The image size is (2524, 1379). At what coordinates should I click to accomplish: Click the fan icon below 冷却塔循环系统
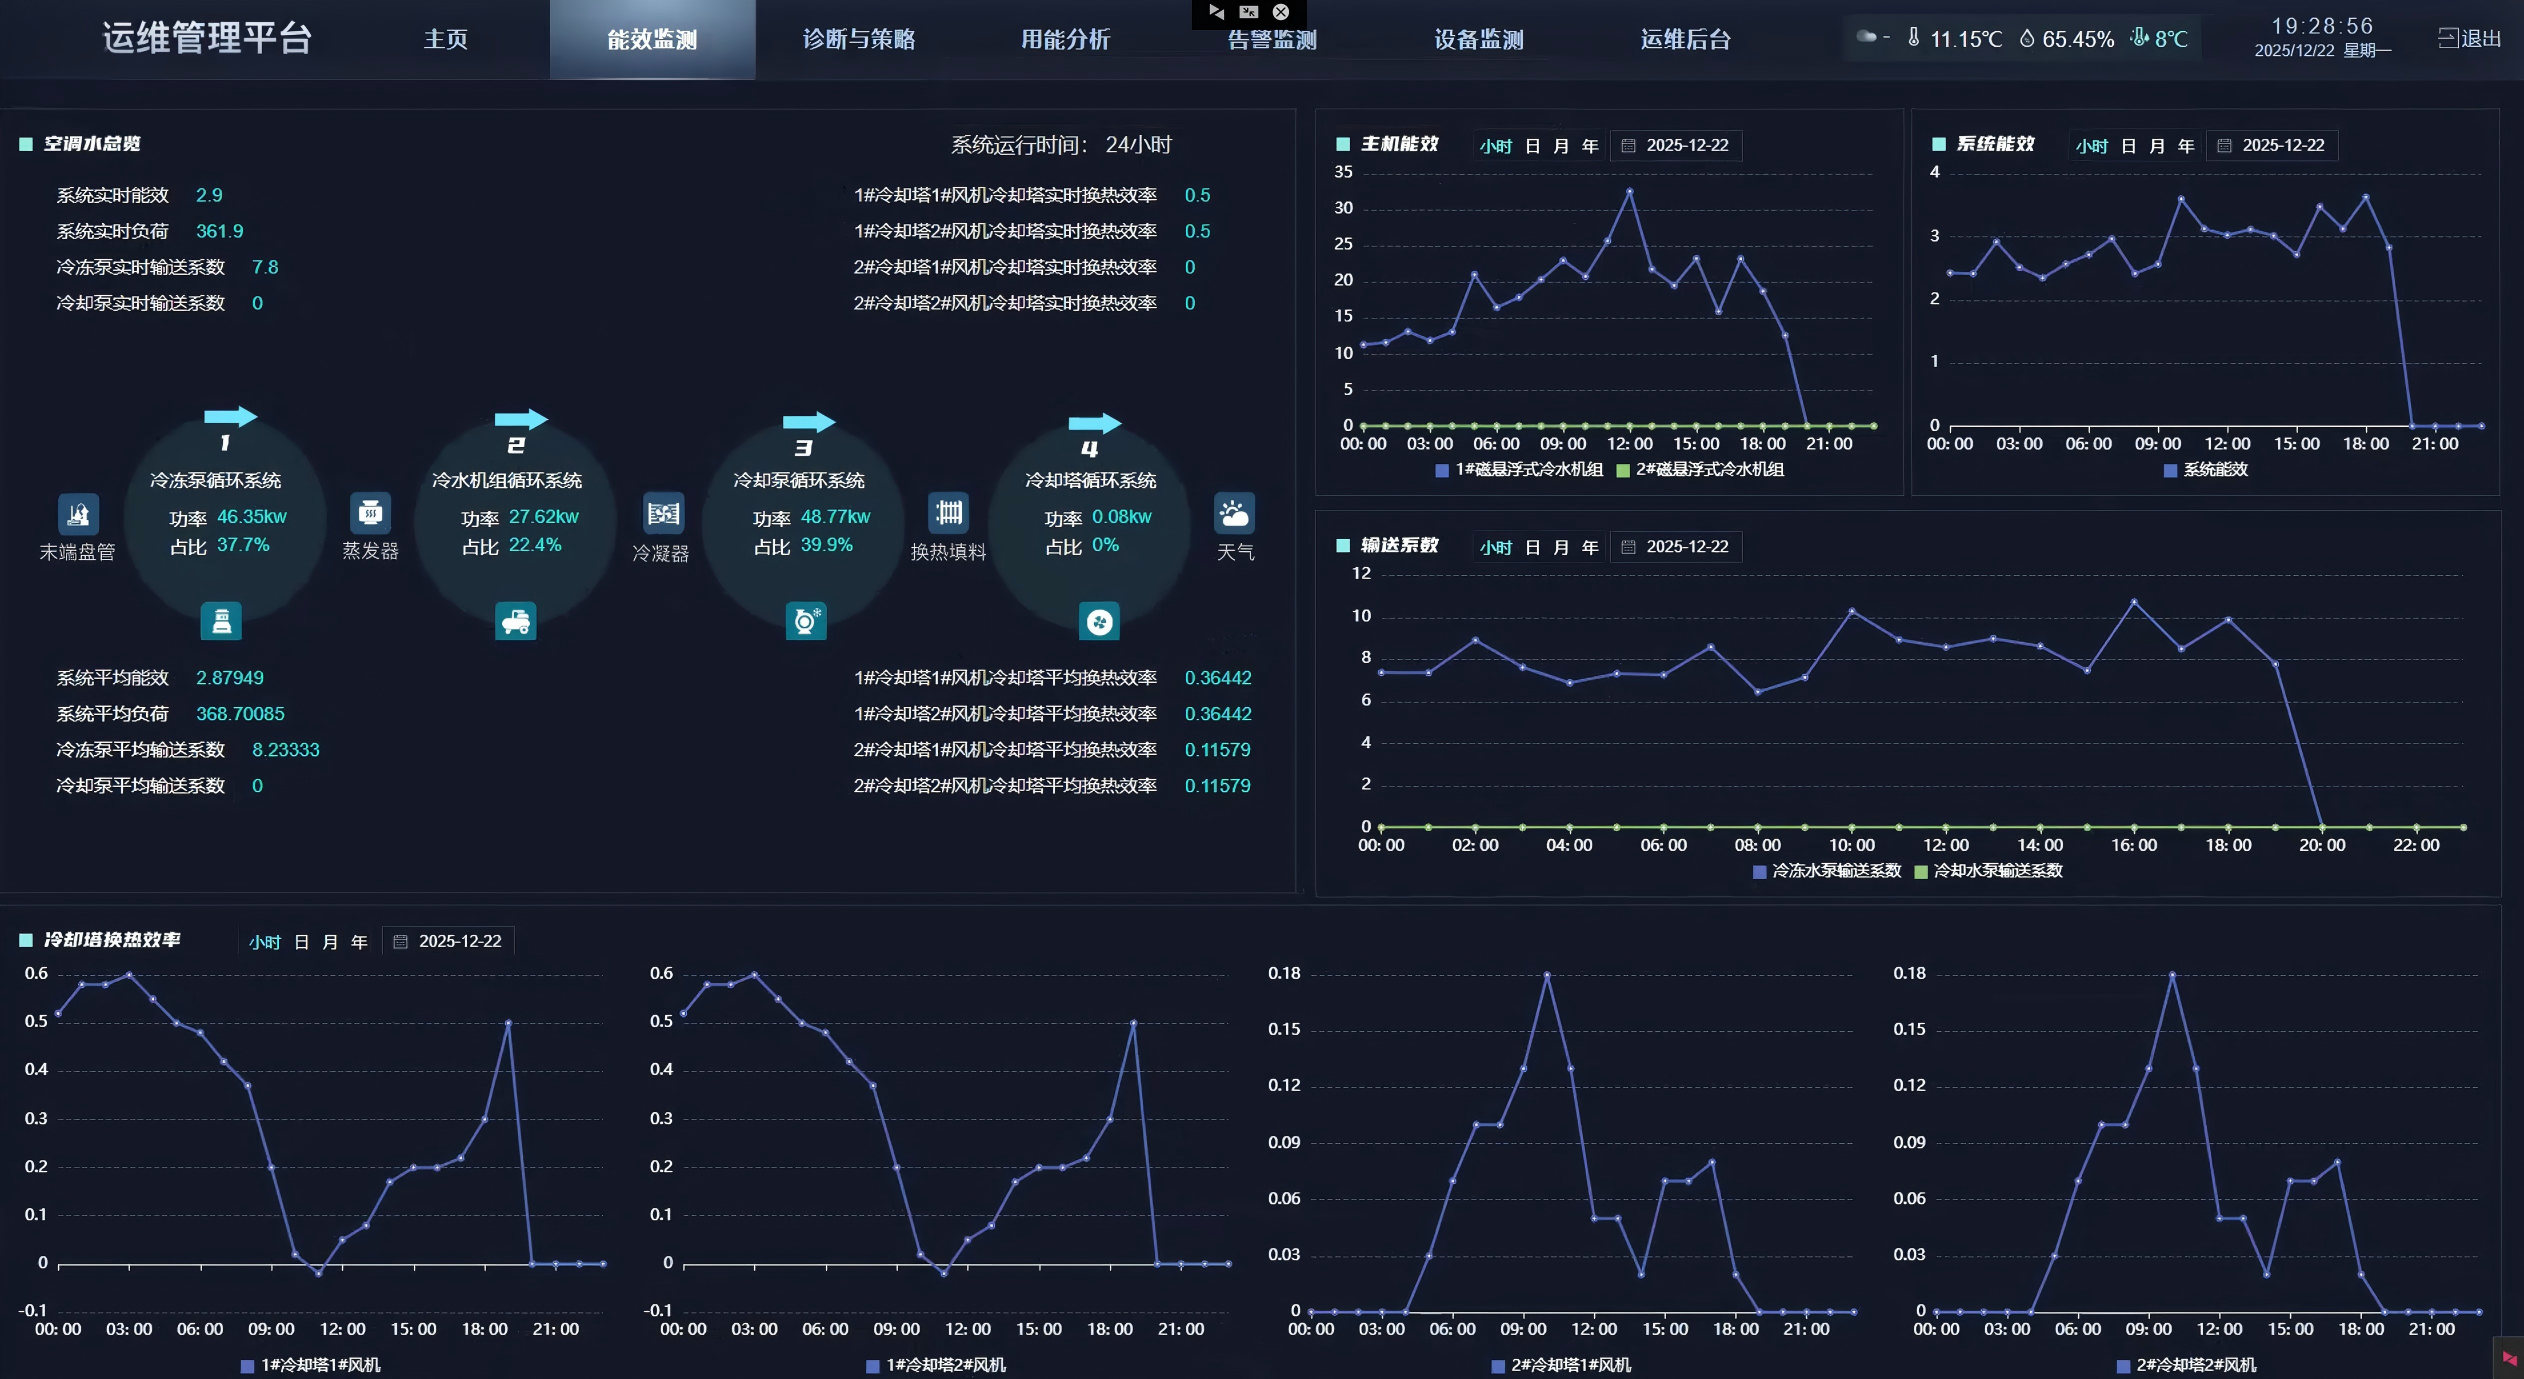point(1099,622)
